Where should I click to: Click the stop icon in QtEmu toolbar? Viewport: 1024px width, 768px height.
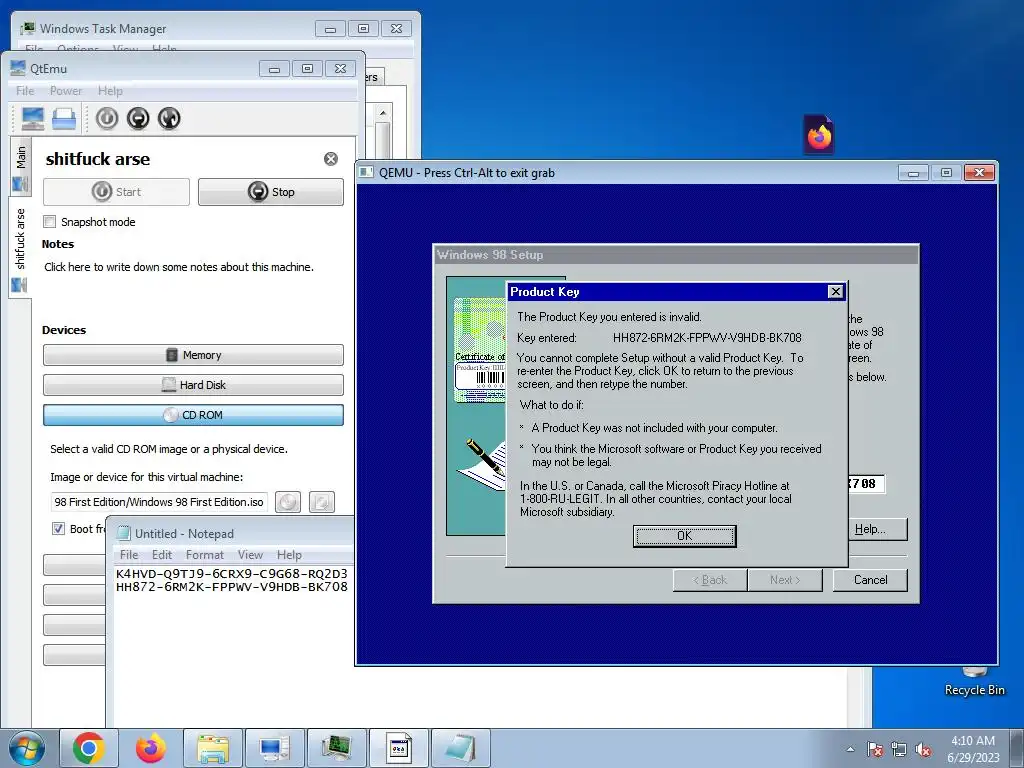pyautogui.click(x=138, y=118)
